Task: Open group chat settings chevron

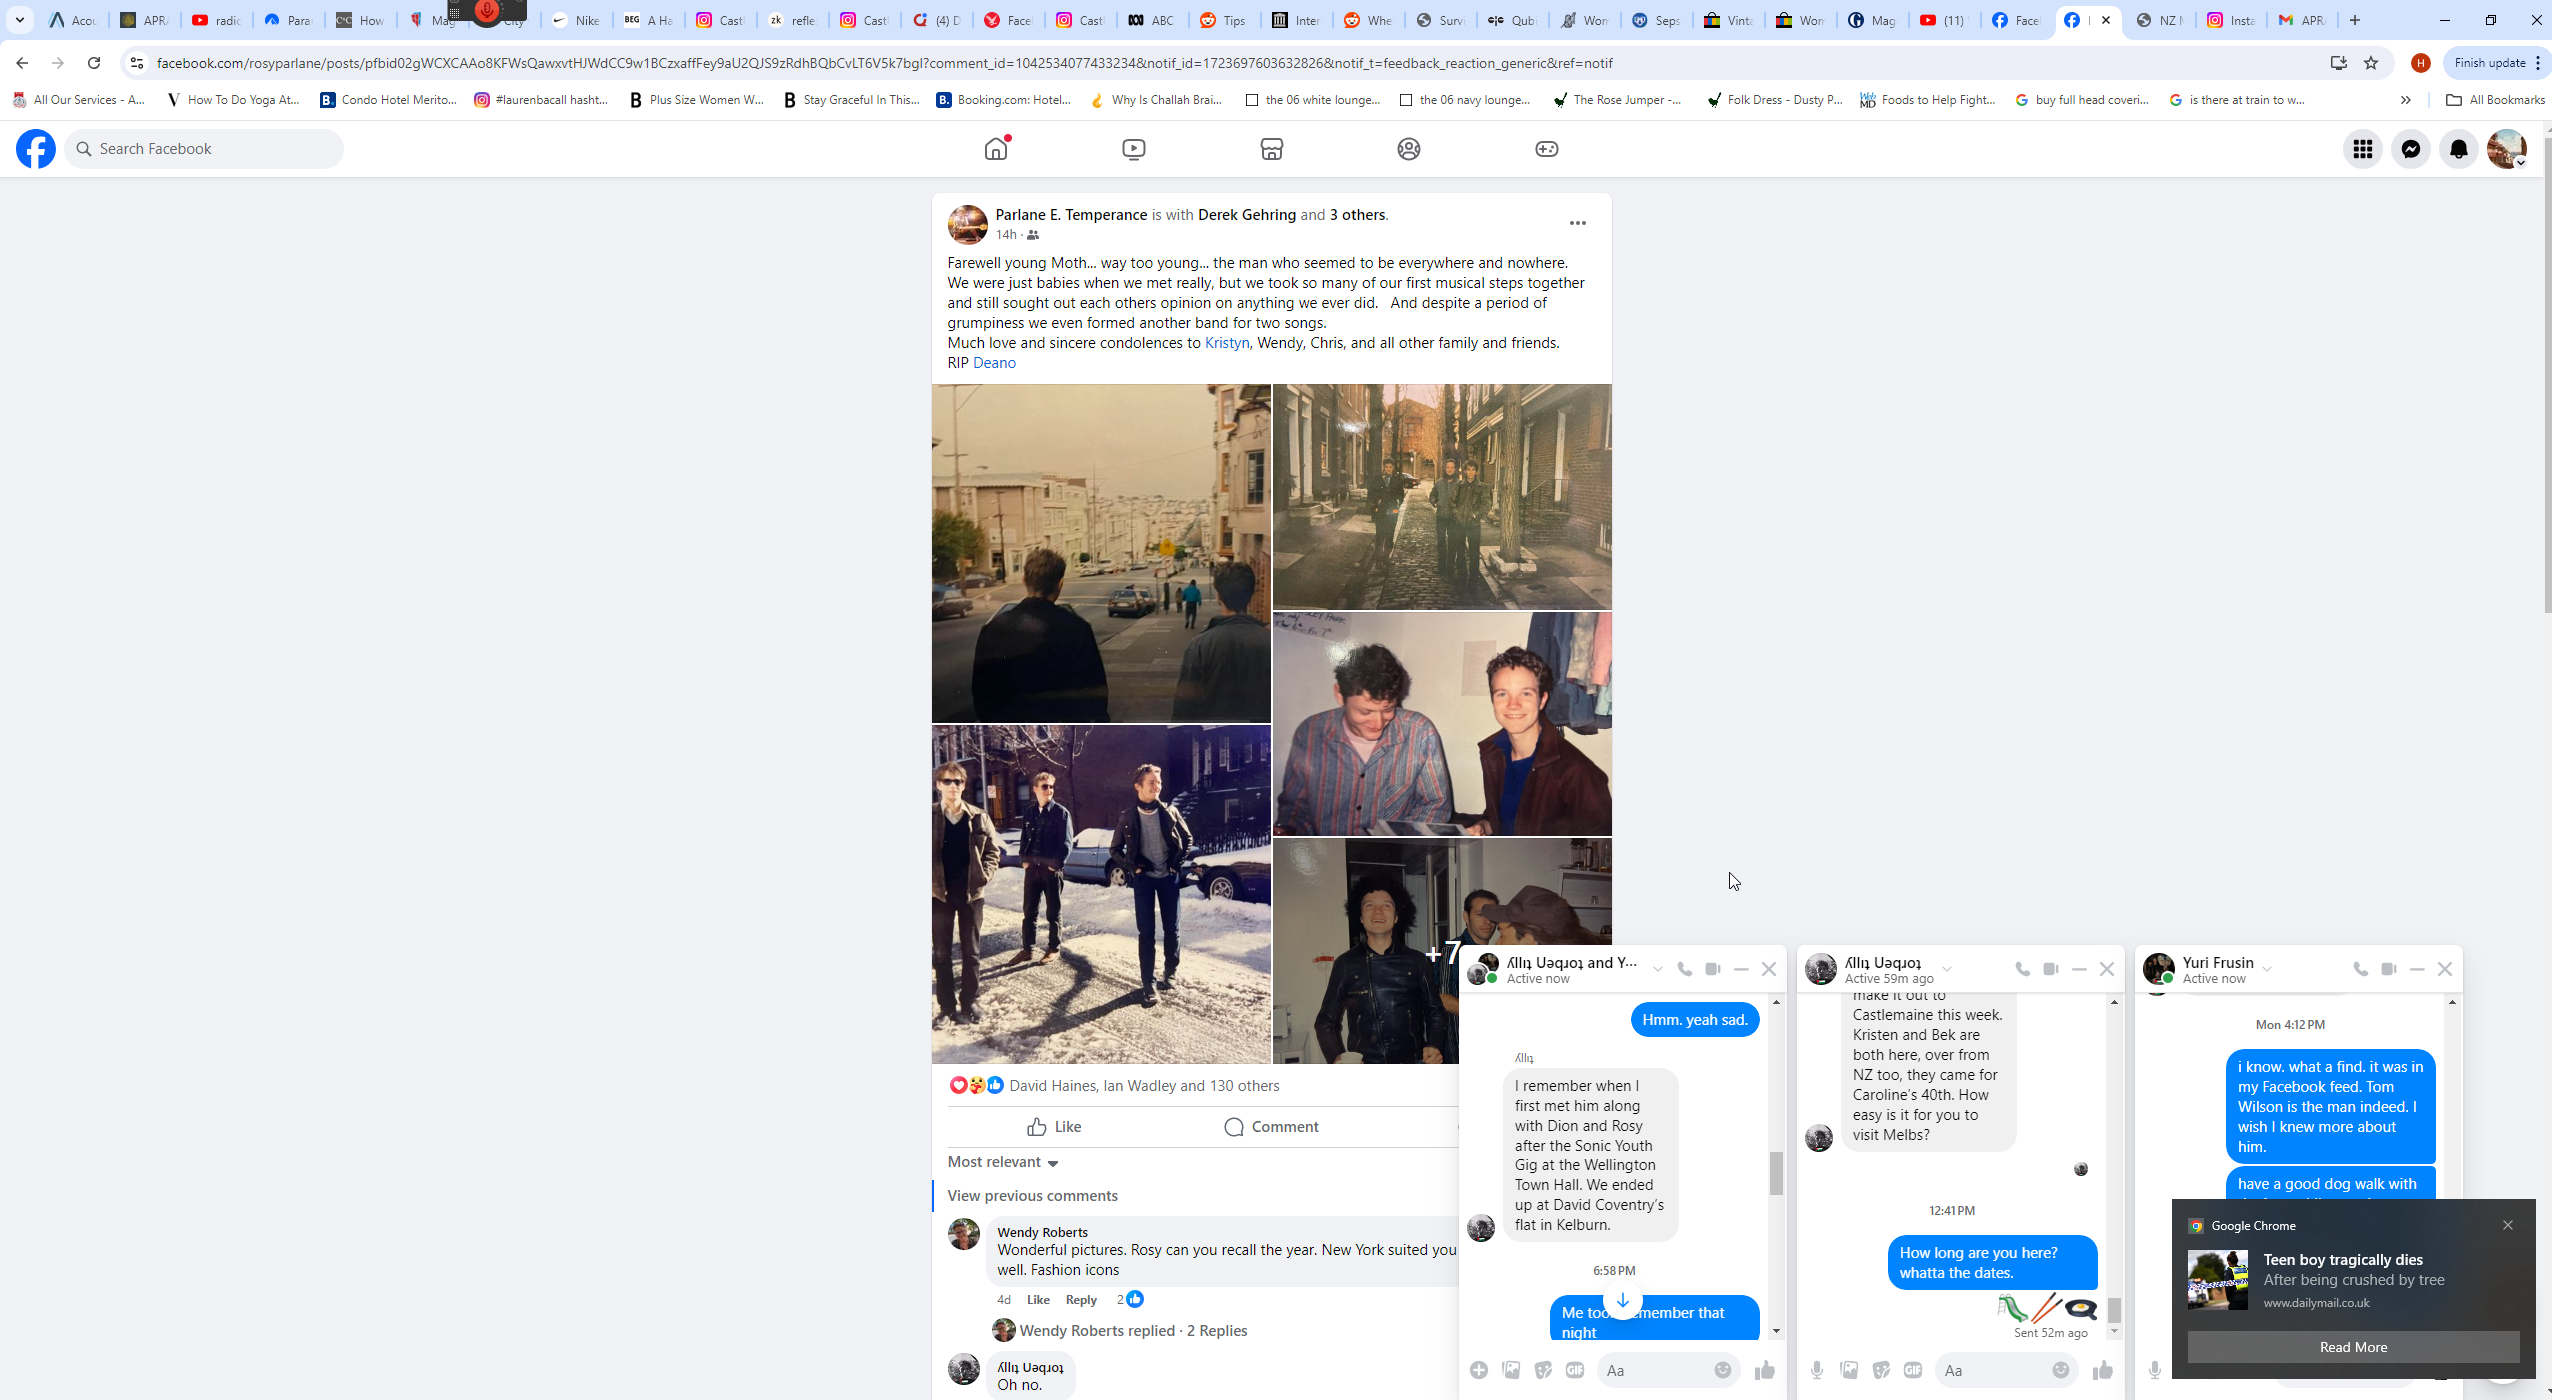Action: pyautogui.click(x=1657, y=969)
